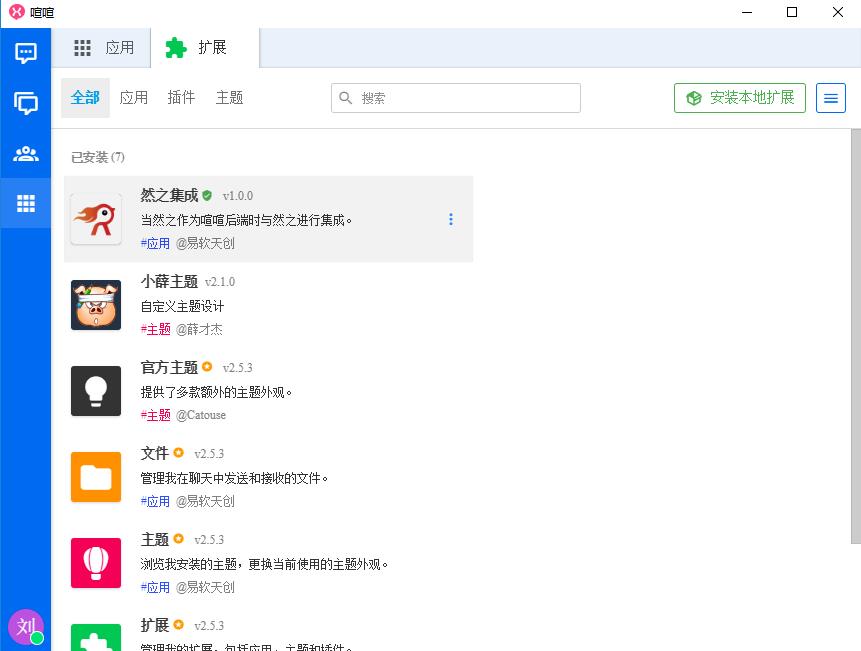The width and height of the screenshot is (861, 651).
Task: Click the 官方主题 lightbulb icon
Action: click(96, 391)
